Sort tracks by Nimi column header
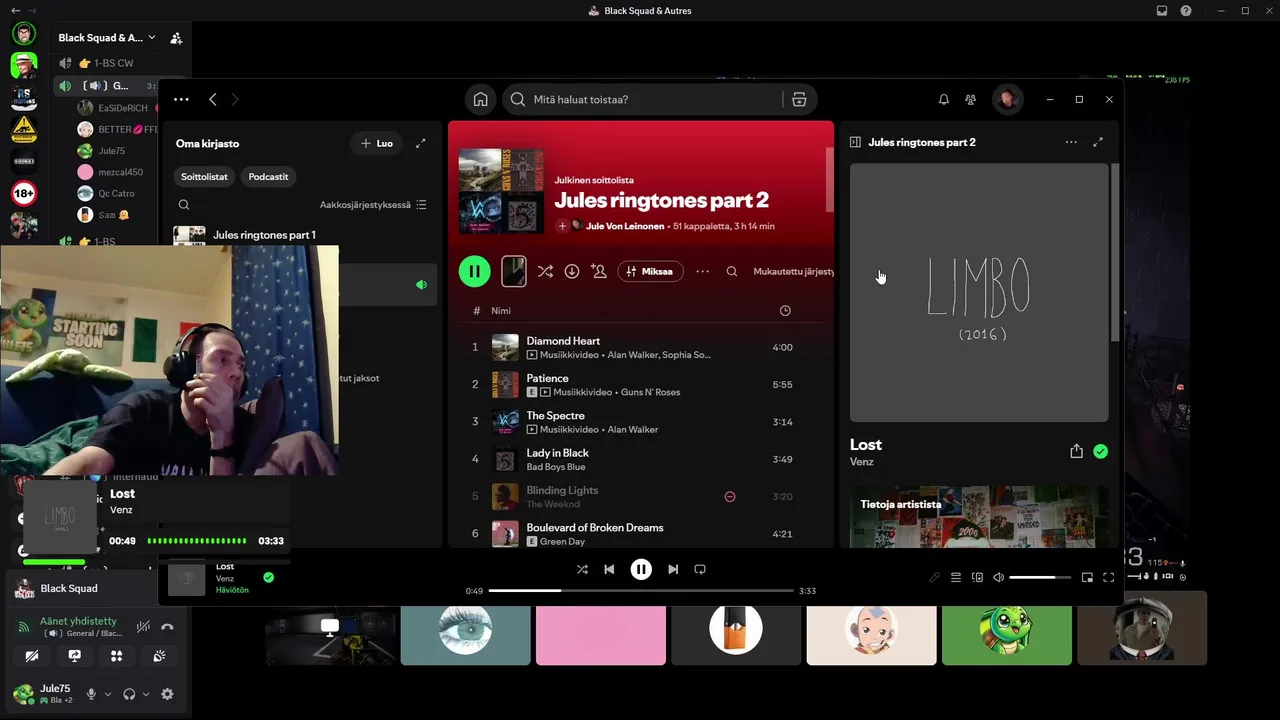This screenshot has width=1280, height=720. (501, 311)
